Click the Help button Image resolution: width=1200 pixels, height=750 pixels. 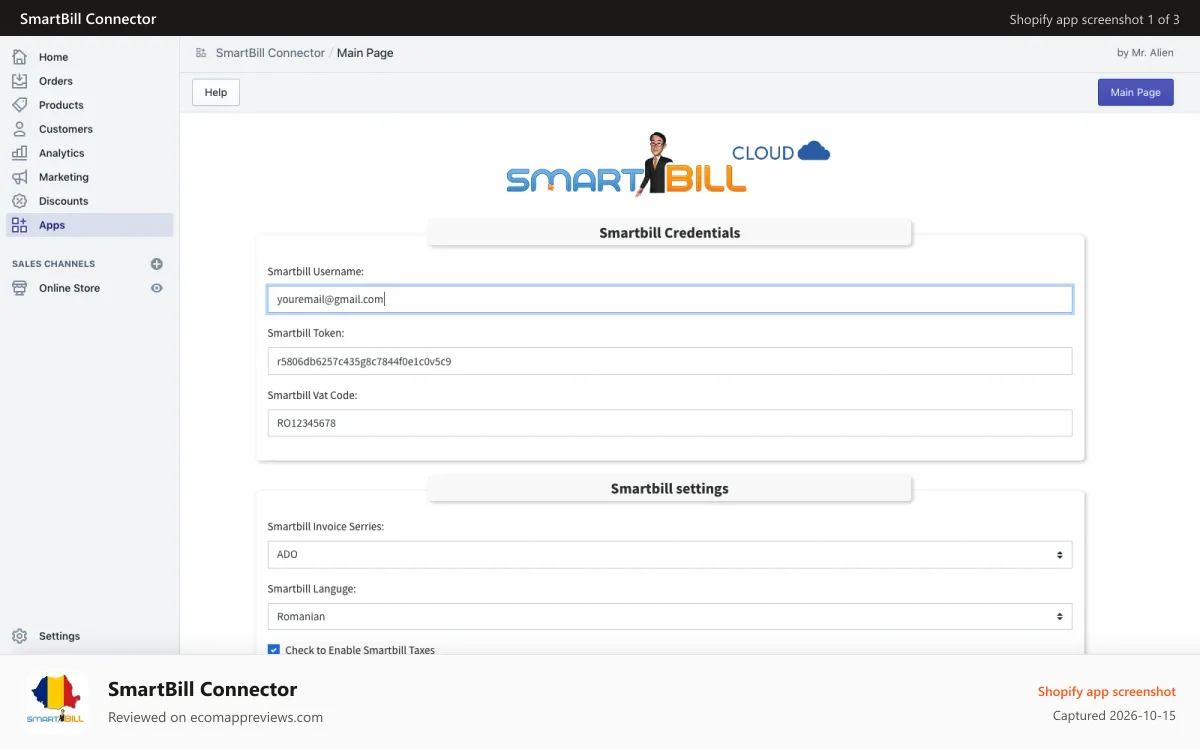pos(216,92)
